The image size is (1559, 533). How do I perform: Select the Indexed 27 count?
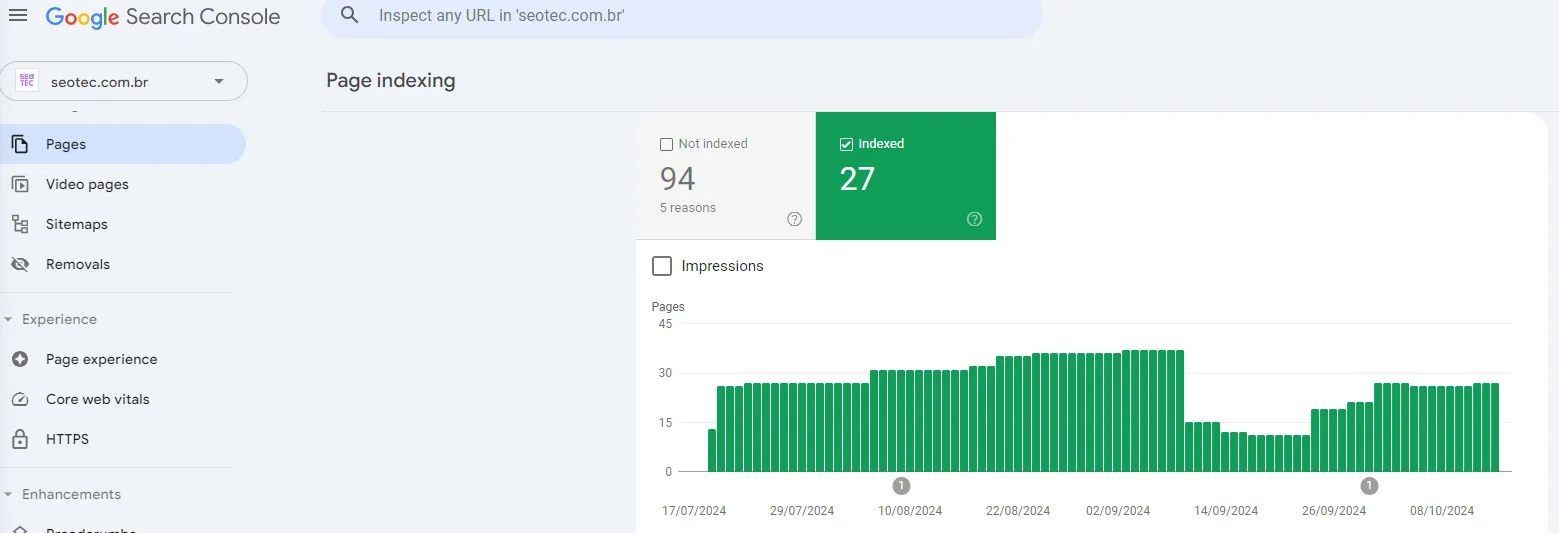coord(858,179)
